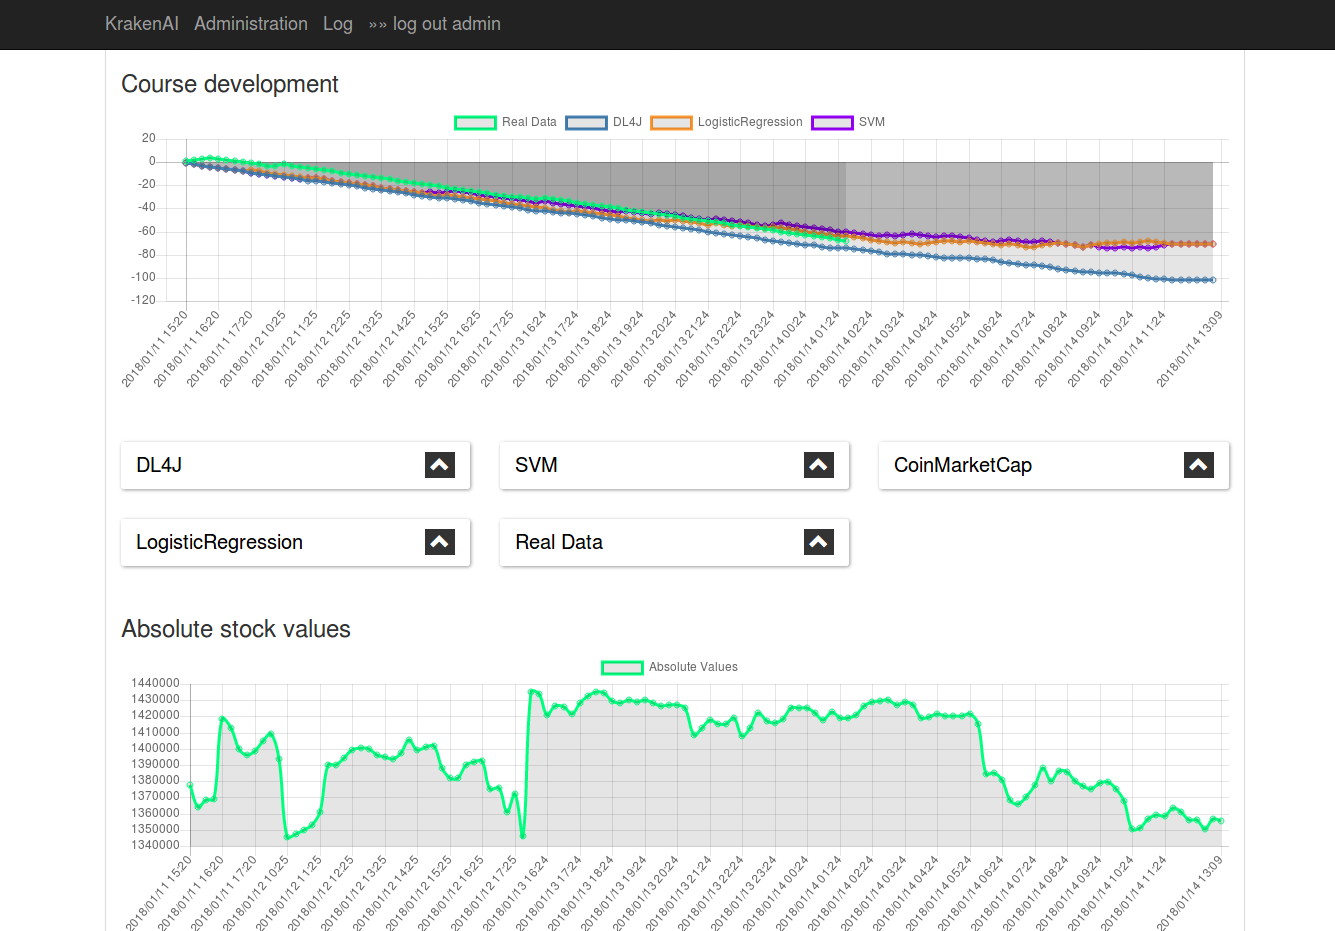Expand the CoinMarketCap panel header title
Image resolution: width=1335 pixels, height=931 pixels.
point(962,465)
